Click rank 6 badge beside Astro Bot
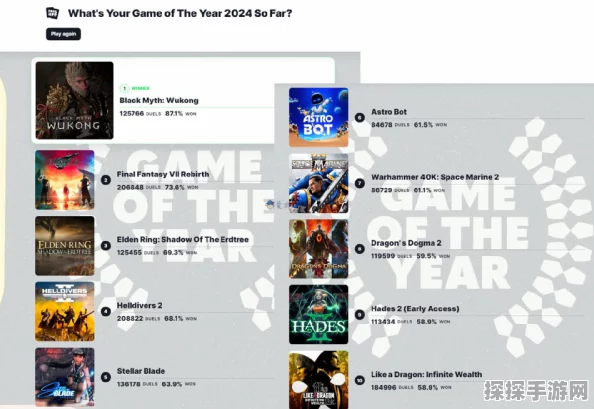The image size is (594, 409). click(x=360, y=117)
